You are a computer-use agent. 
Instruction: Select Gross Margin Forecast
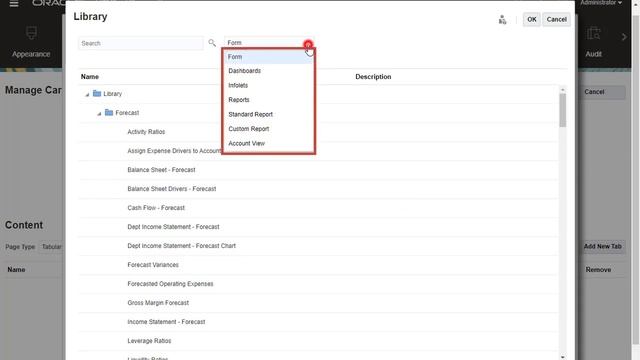(x=158, y=303)
